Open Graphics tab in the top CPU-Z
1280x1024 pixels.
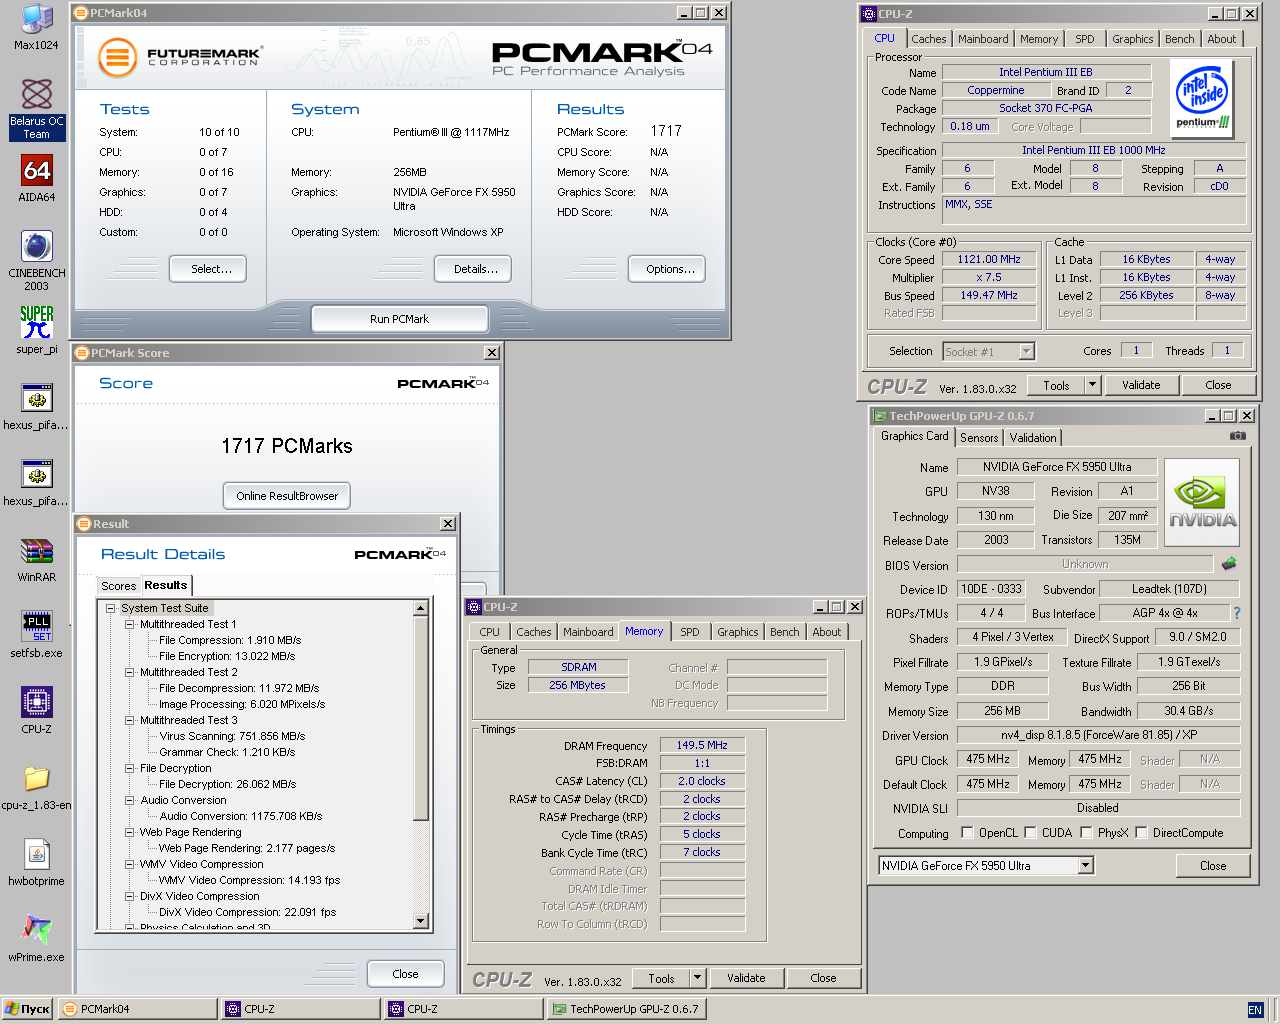[1132, 39]
